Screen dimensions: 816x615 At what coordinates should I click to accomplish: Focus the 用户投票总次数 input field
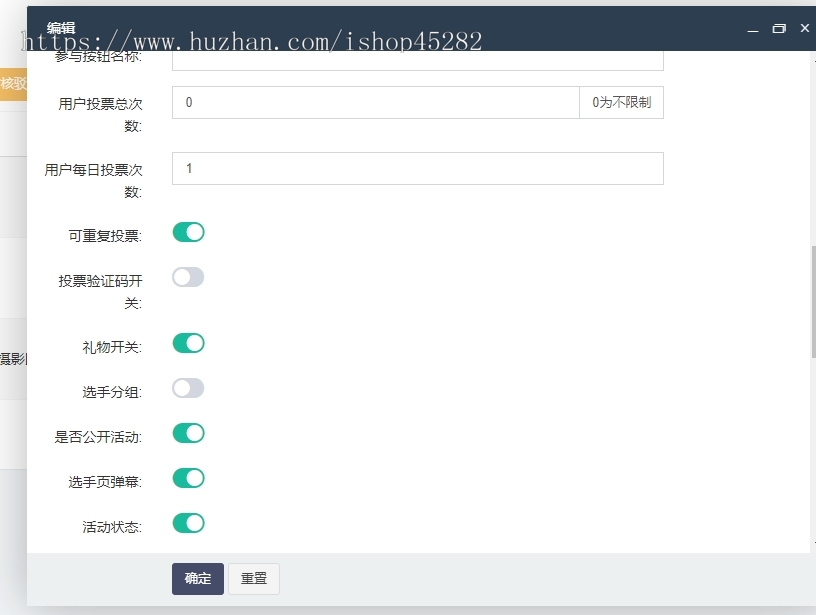coord(376,102)
